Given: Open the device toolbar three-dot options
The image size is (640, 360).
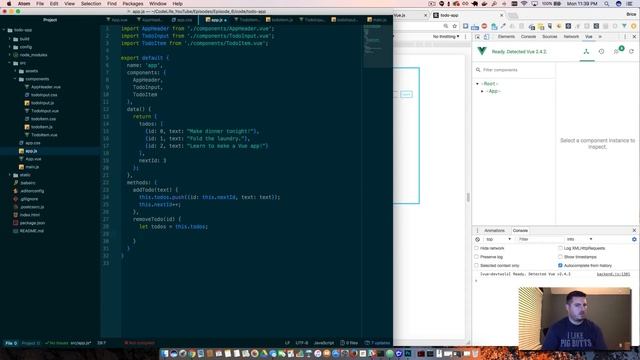Looking at the screenshot, I should (465, 37).
